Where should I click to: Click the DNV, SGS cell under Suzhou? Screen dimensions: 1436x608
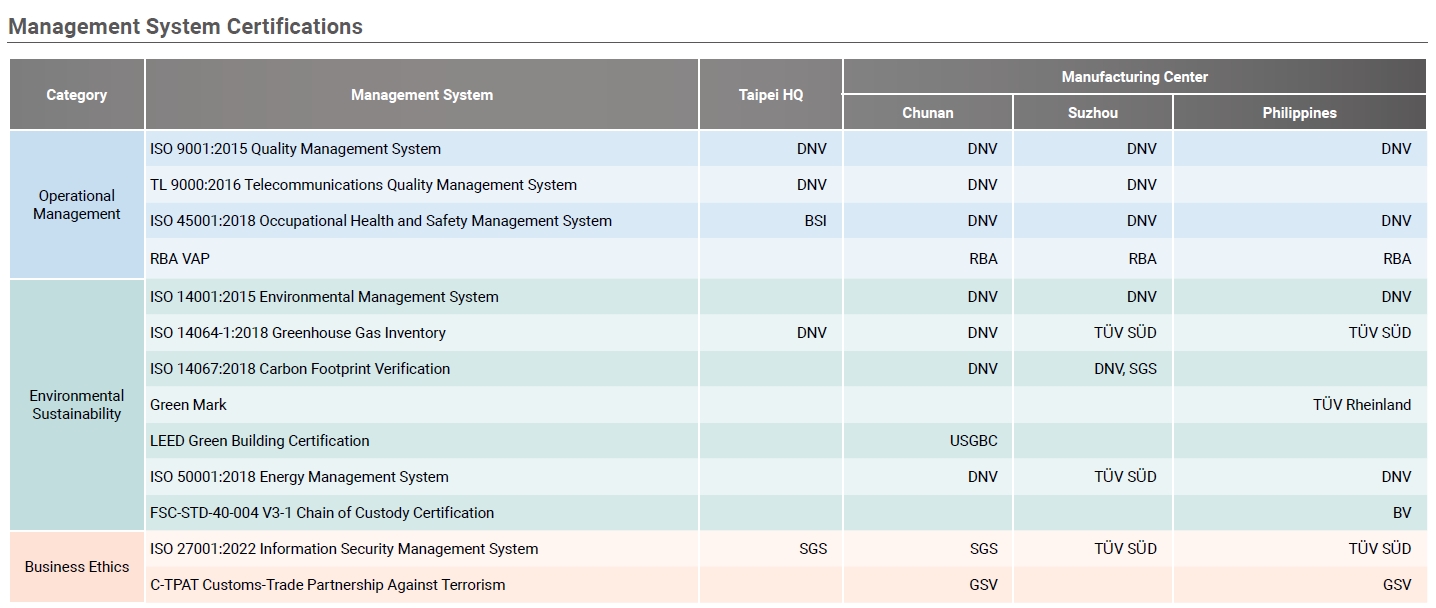click(1125, 369)
